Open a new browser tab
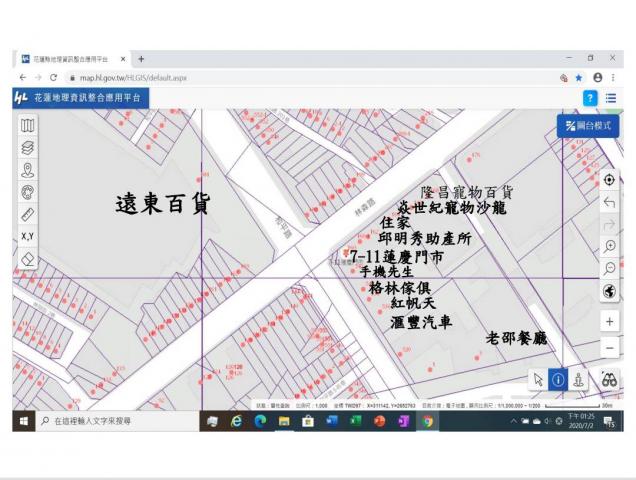The image size is (636, 480). click(x=141, y=59)
